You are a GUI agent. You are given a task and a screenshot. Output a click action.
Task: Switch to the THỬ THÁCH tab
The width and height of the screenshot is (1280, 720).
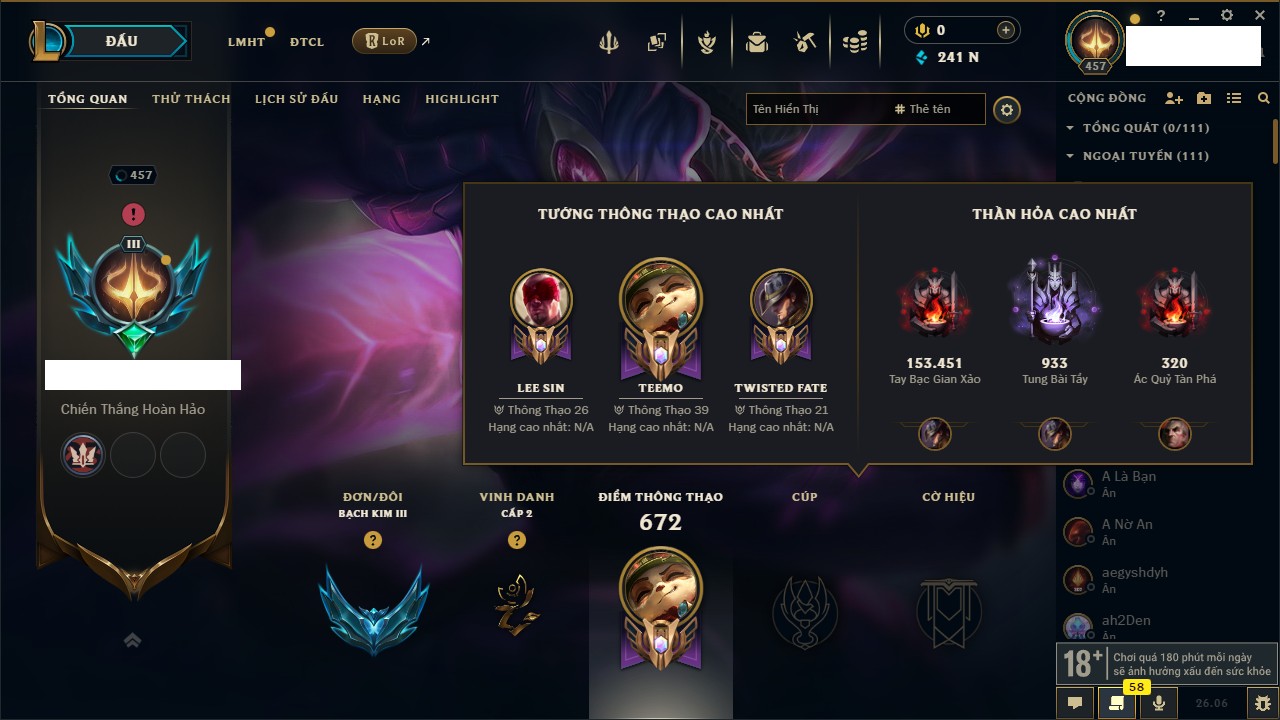191,99
